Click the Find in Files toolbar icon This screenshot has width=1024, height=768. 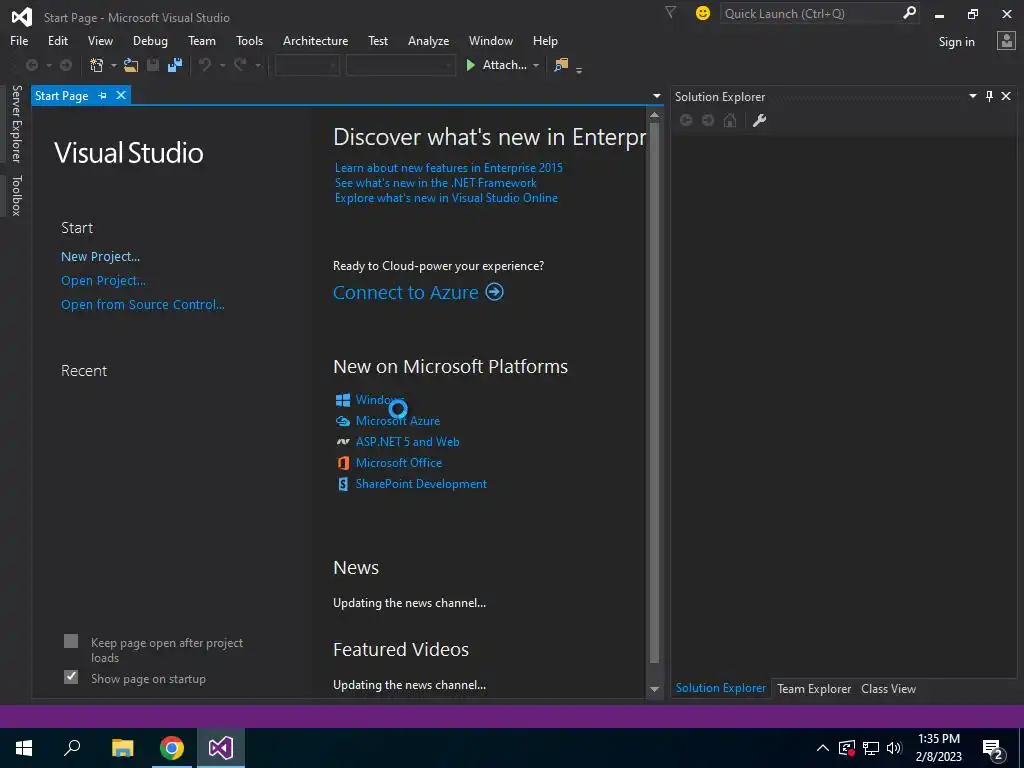click(x=561, y=65)
